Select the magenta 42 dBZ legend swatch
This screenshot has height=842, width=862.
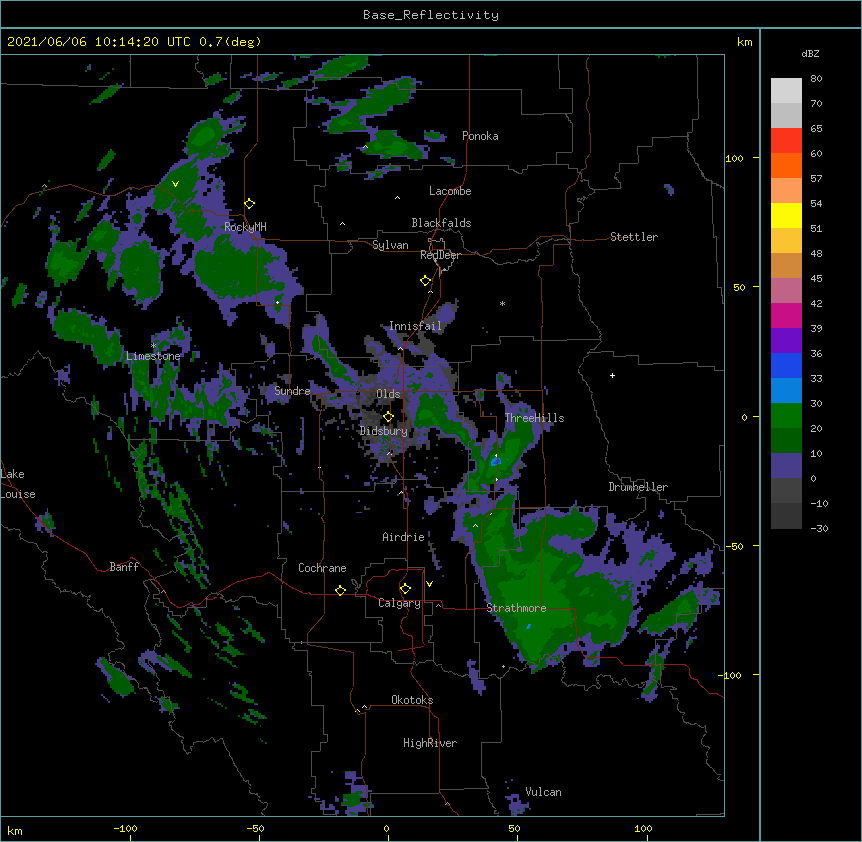pyautogui.click(x=786, y=315)
